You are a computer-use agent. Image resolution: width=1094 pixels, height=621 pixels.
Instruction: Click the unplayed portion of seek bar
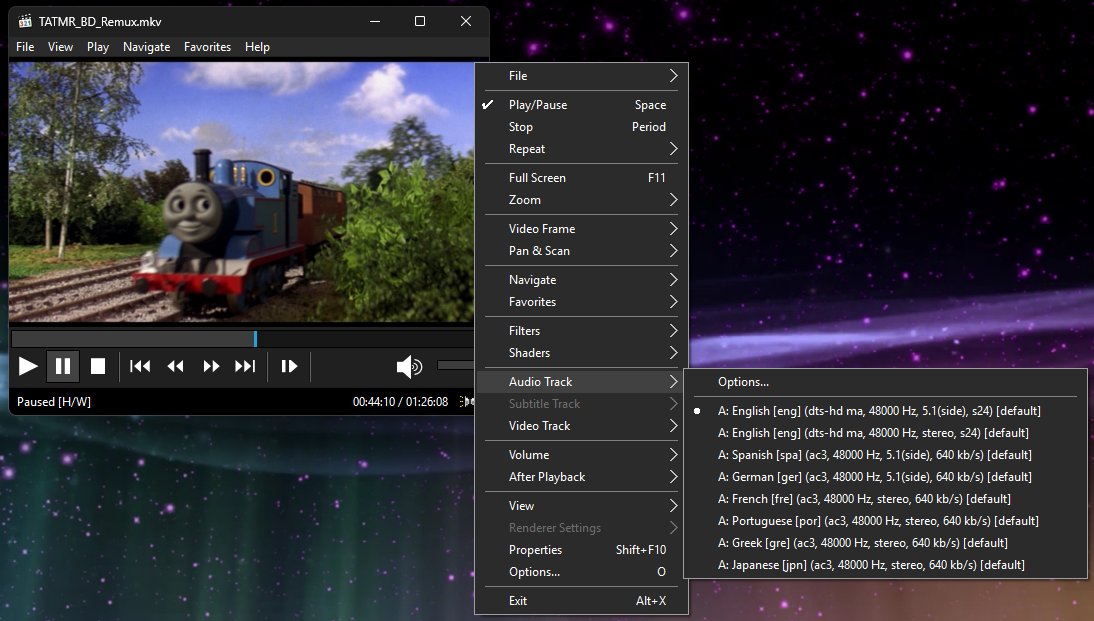(365, 338)
